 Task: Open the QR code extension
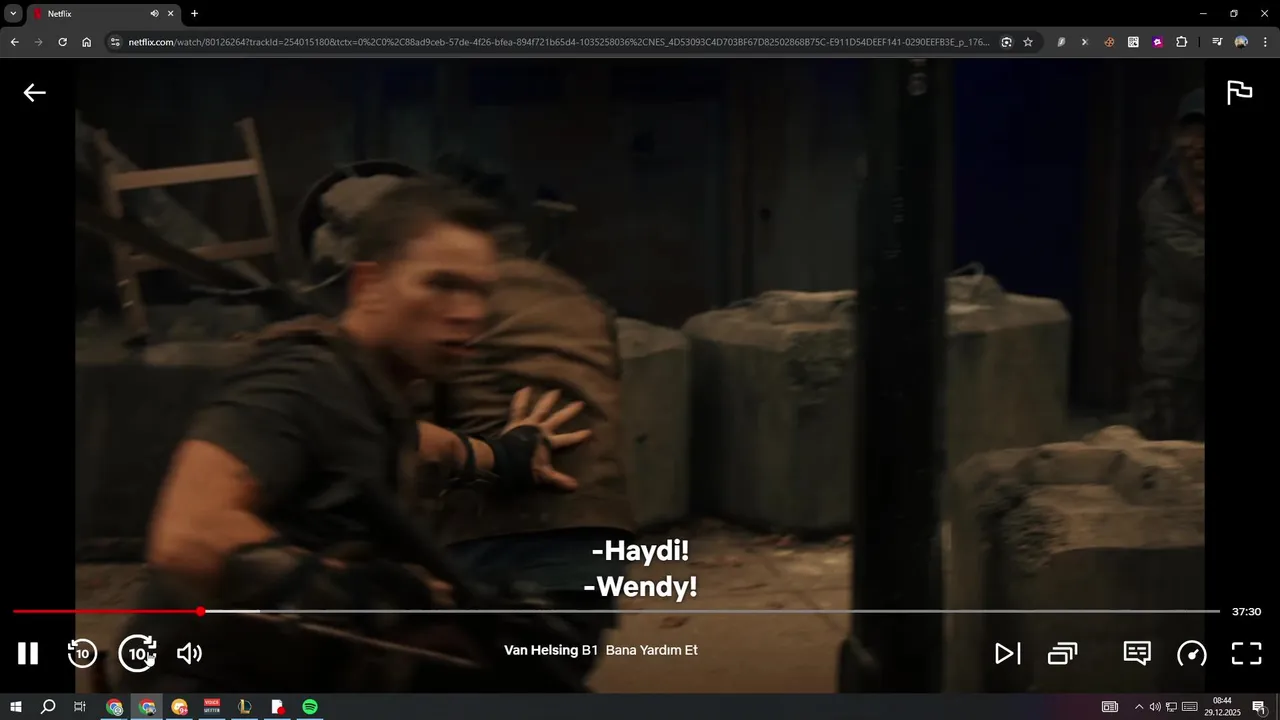[x=1133, y=42]
